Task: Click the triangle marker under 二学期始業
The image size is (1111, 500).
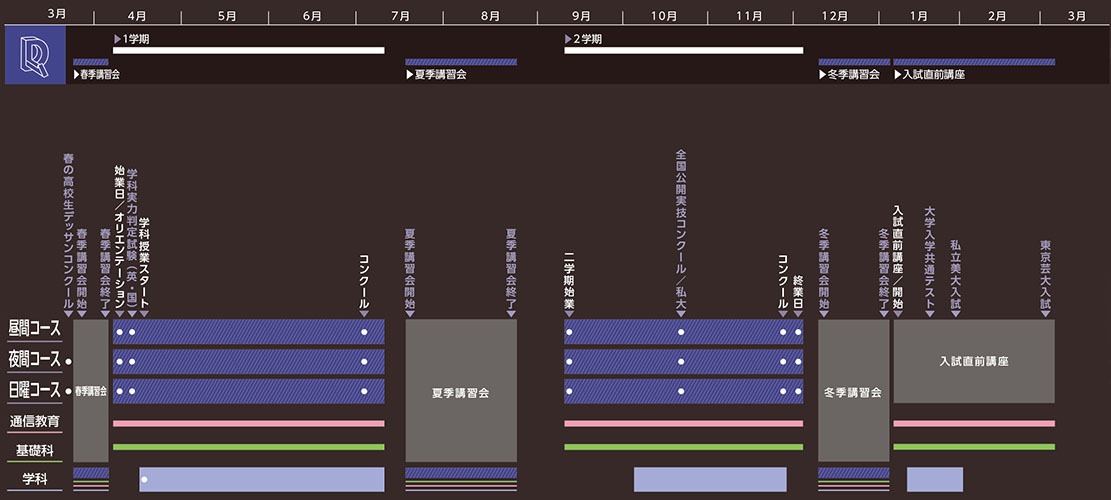Action: coord(569,313)
